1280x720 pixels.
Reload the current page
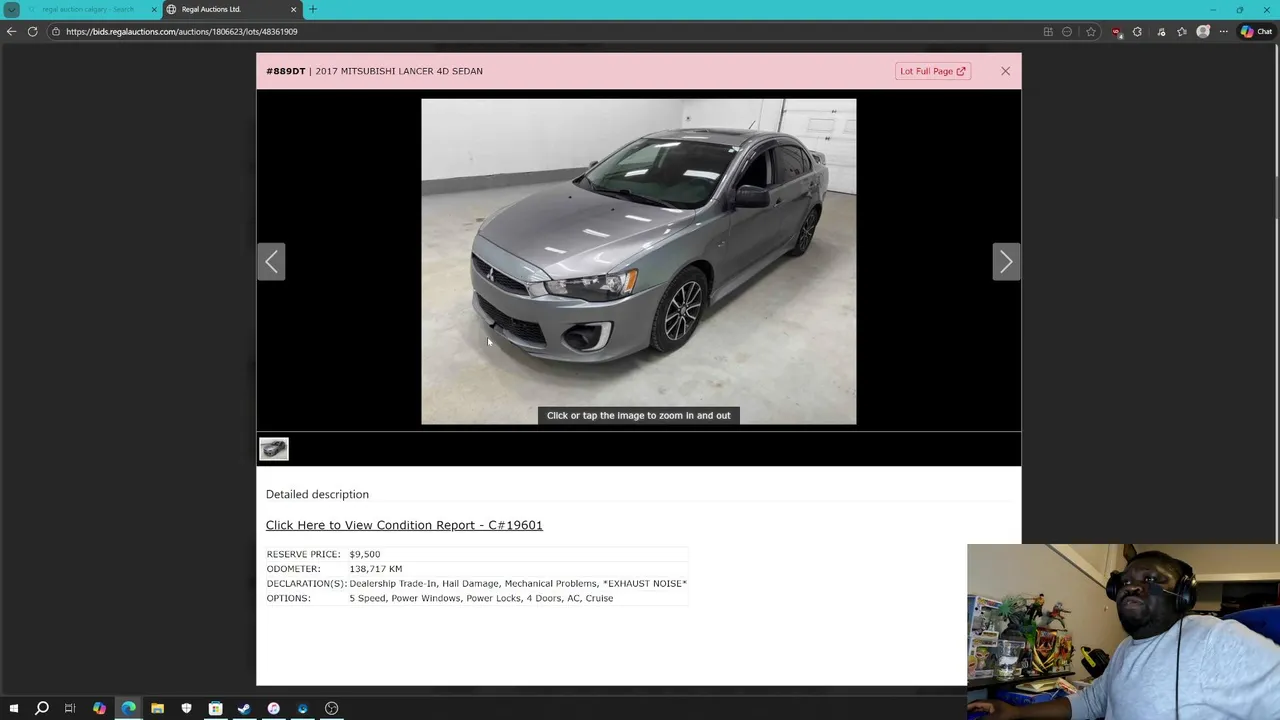(x=32, y=31)
